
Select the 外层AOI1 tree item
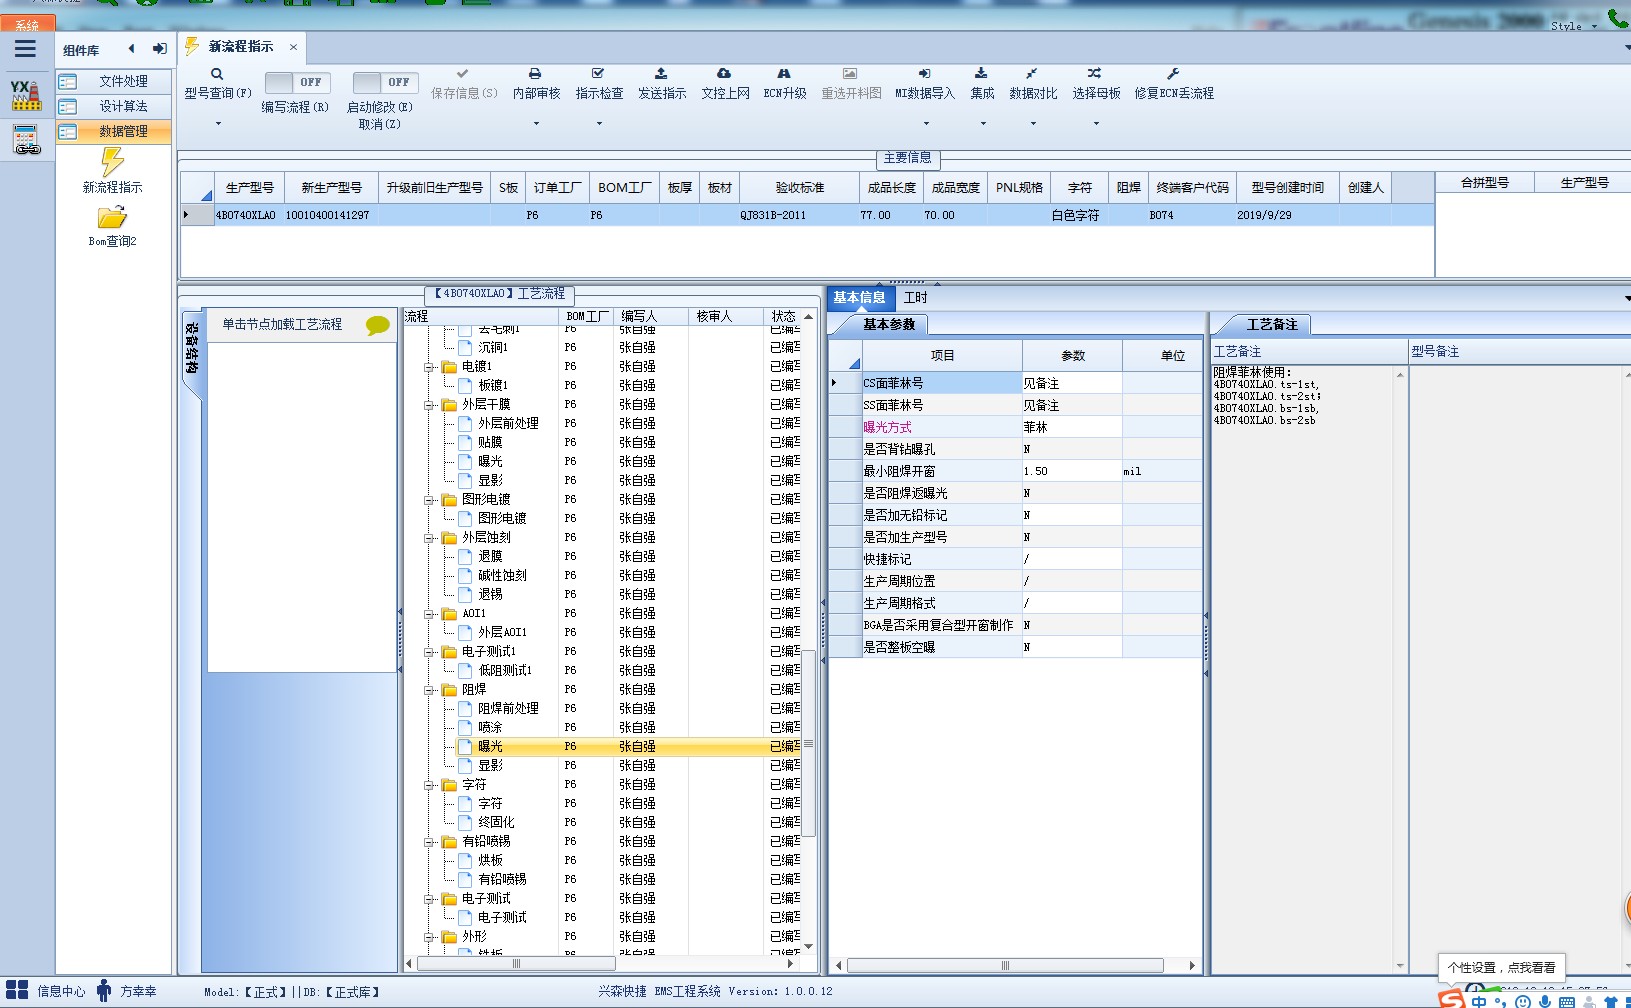(502, 632)
